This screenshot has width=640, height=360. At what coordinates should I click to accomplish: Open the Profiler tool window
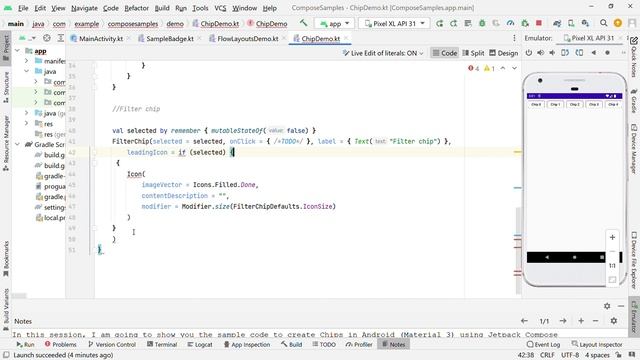click(x=359, y=344)
